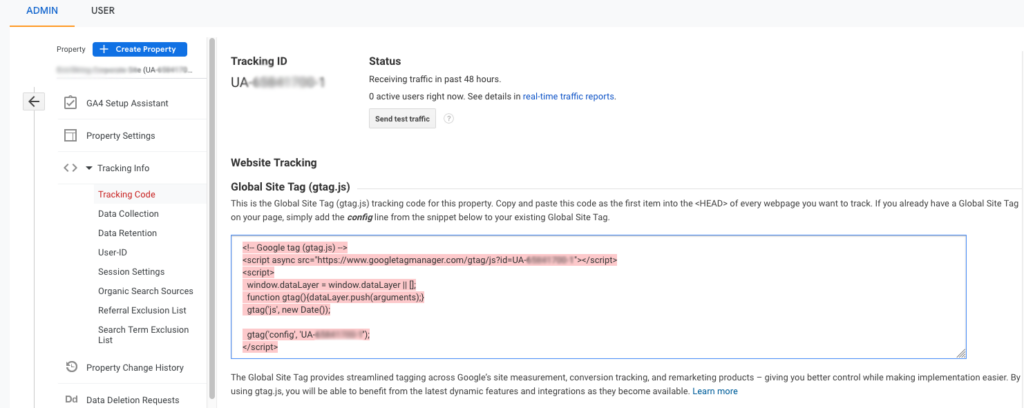The height and width of the screenshot is (408, 1024).
Task: Open the User-ID settings
Action: tap(113, 252)
